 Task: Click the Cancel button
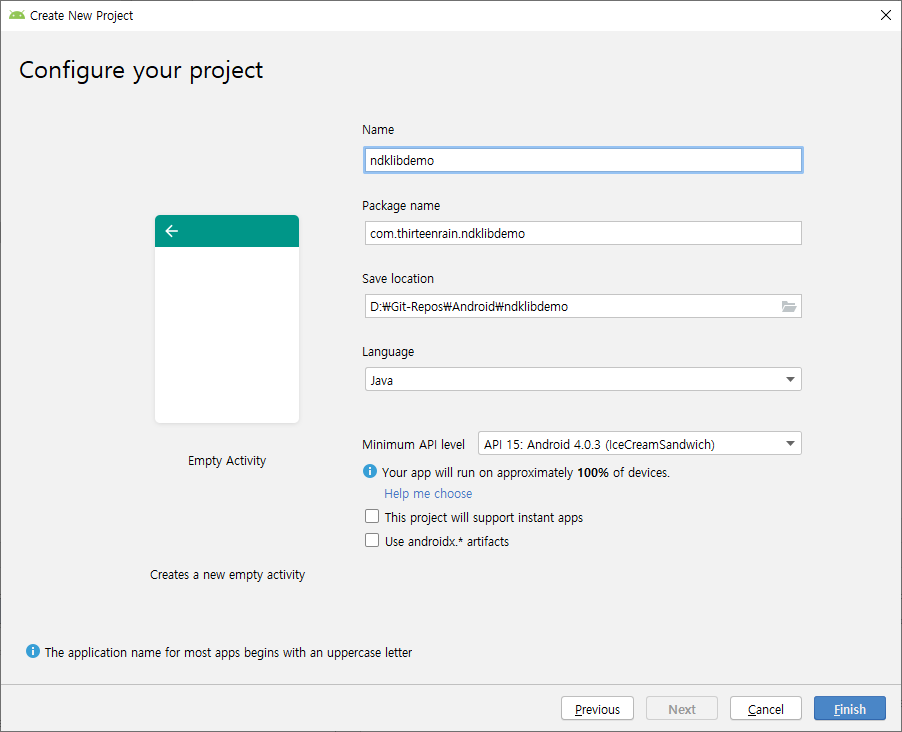tap(766, 708)
